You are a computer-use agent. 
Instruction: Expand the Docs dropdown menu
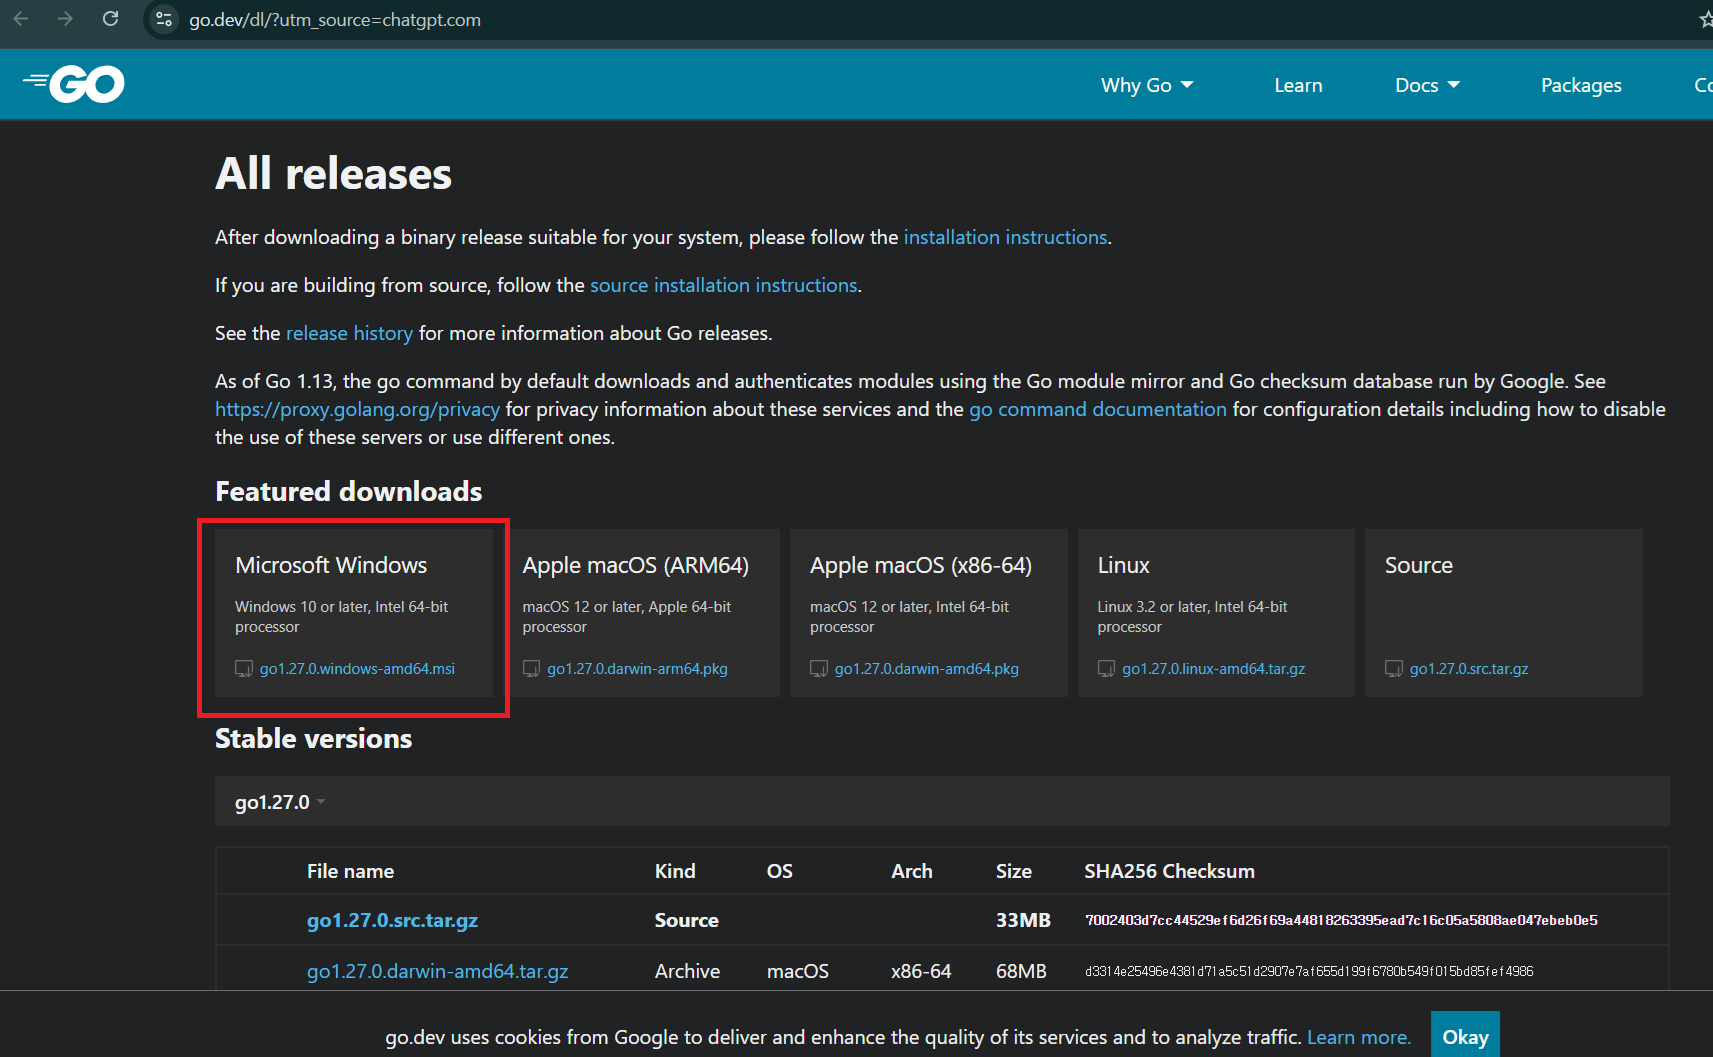[1427, 85]
